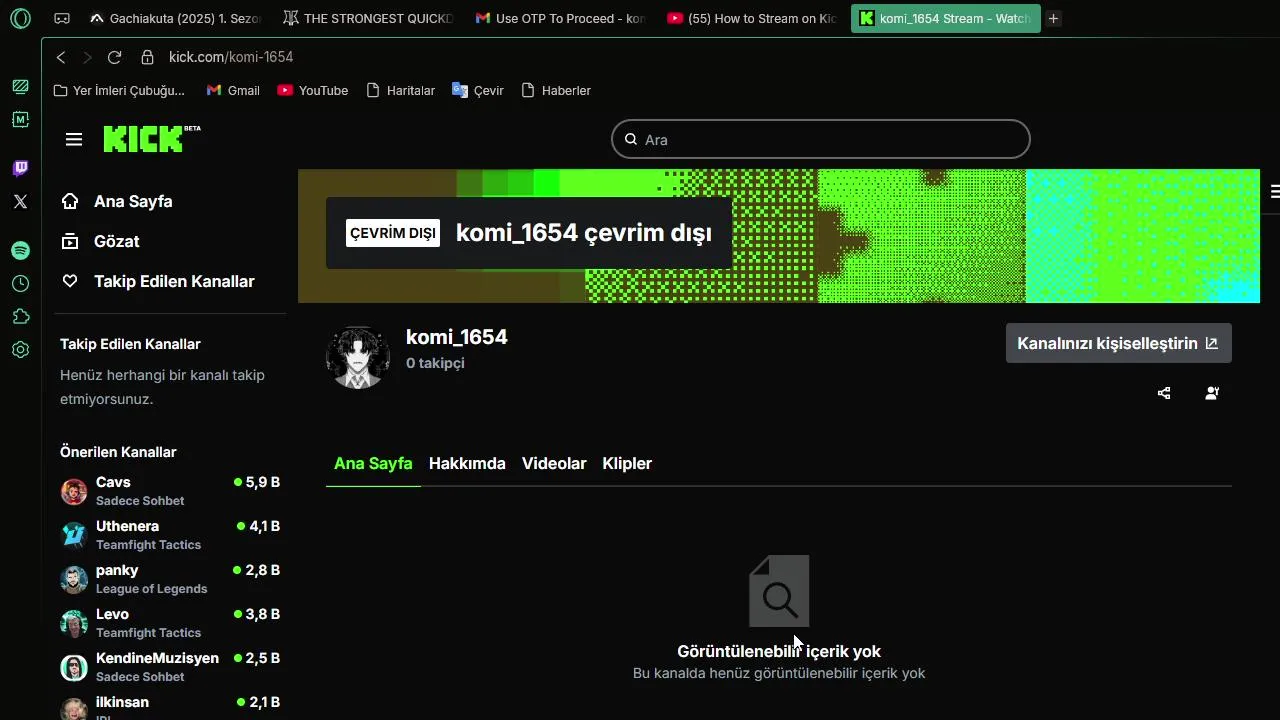Open the M sidebar panel icon
This screenshot has height=720, width=1280.
coord(20,119)
